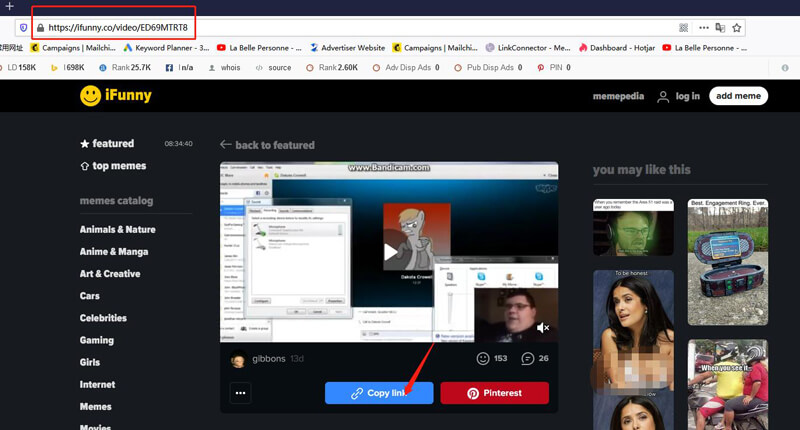Click the source toolbar item
The image size is (800, 430).
coord(273,67)
